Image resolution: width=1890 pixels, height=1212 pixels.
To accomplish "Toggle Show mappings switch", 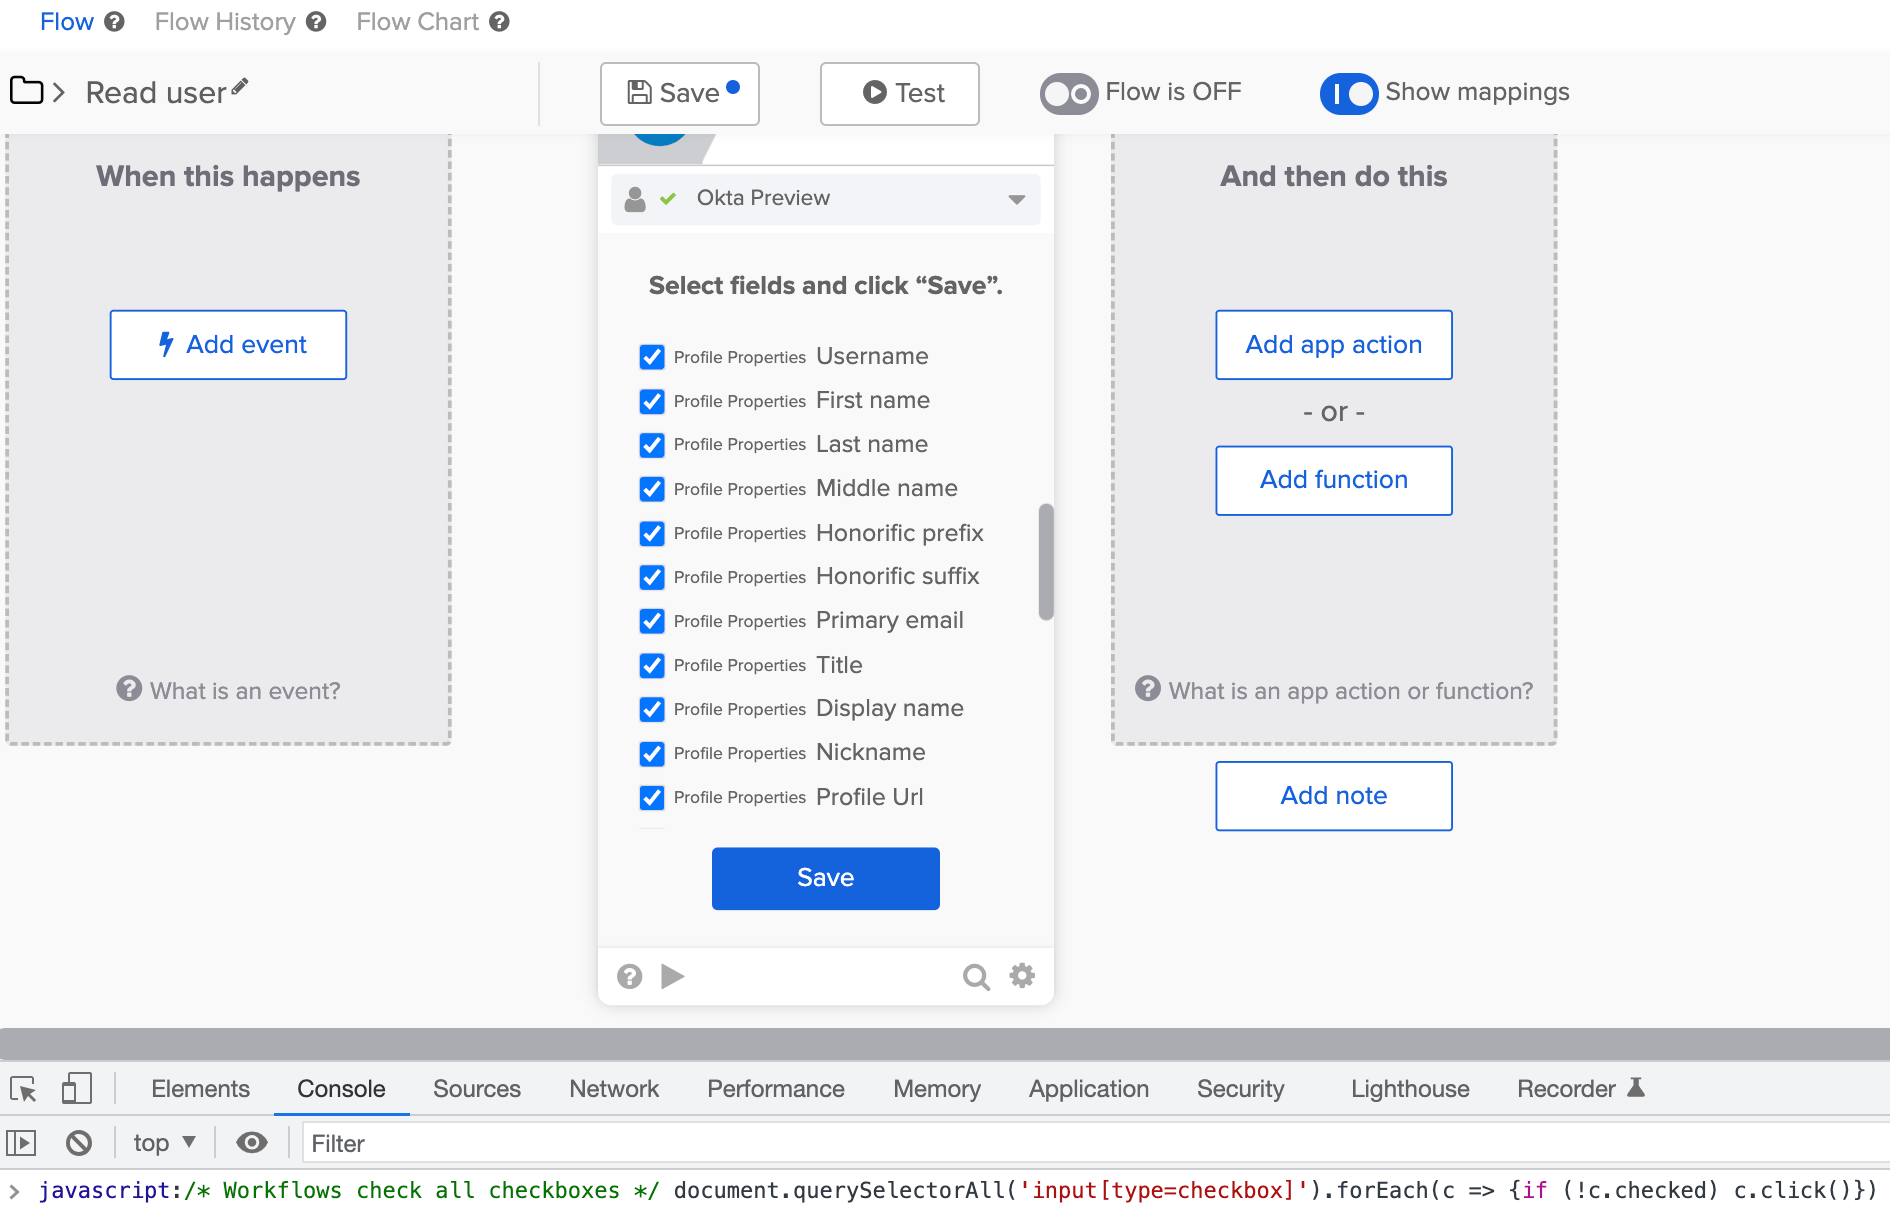I will pyautogui.click(x=1349, y=94).
